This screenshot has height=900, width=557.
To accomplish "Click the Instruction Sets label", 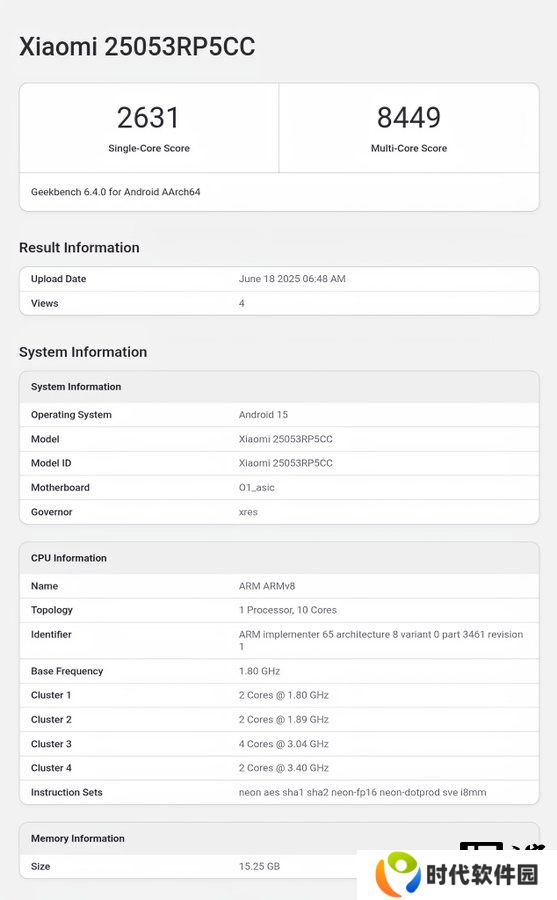I will [67, 793].
